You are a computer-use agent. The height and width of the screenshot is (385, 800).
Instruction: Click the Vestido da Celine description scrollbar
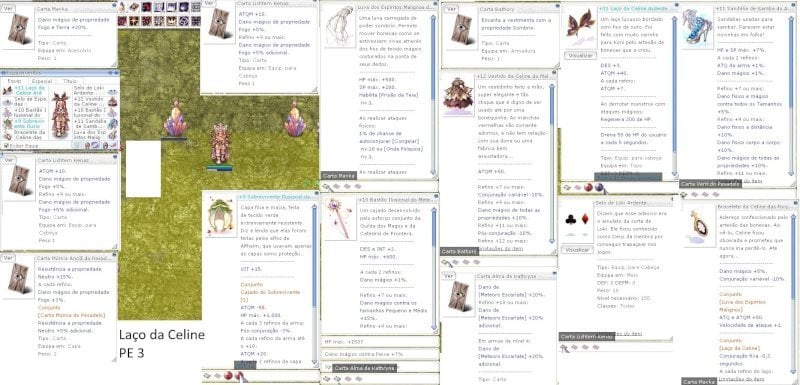(x=551, y=163)
